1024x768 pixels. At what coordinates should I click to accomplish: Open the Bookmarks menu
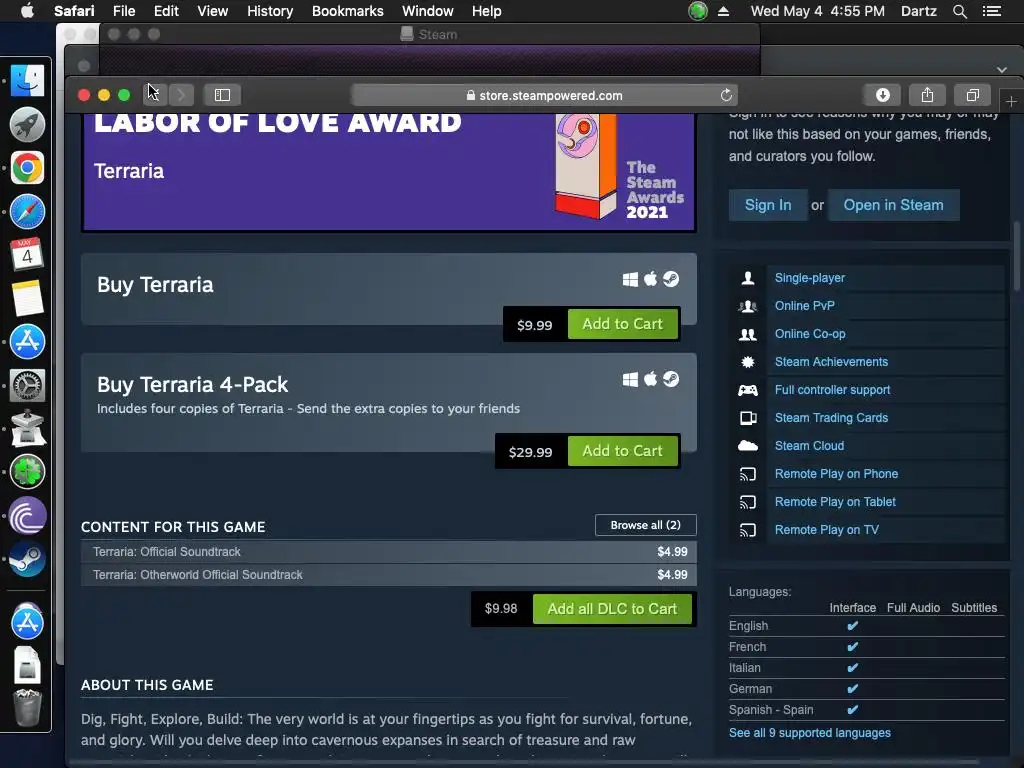point(347,11)
